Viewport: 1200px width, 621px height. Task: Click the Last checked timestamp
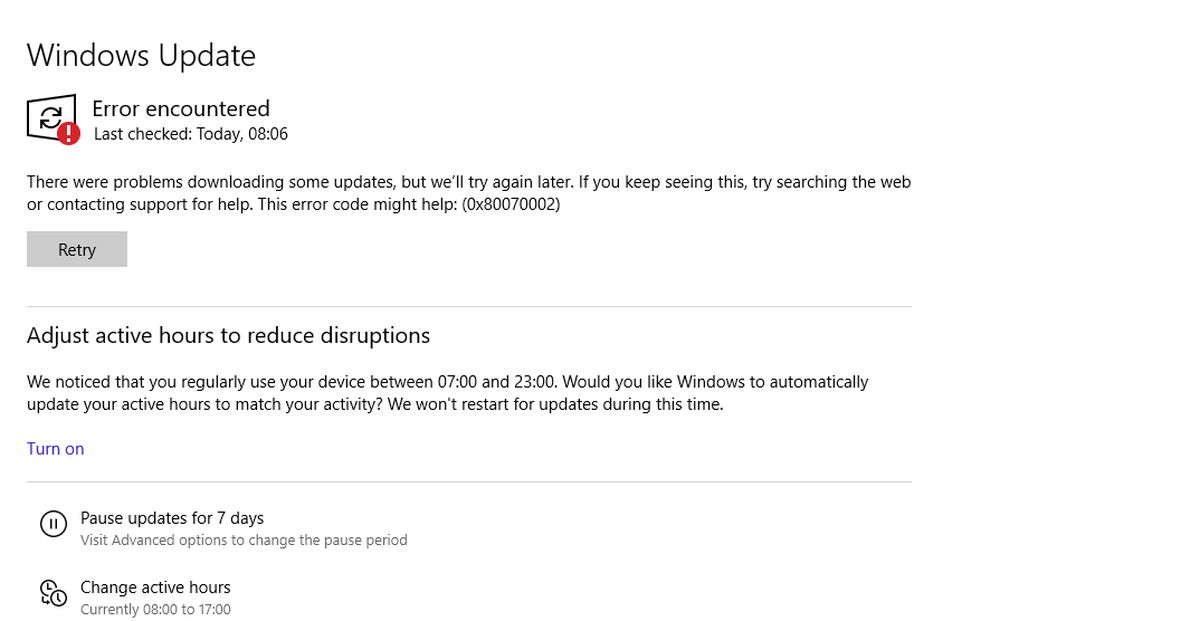pyautogui.click(x=191, y=134)
